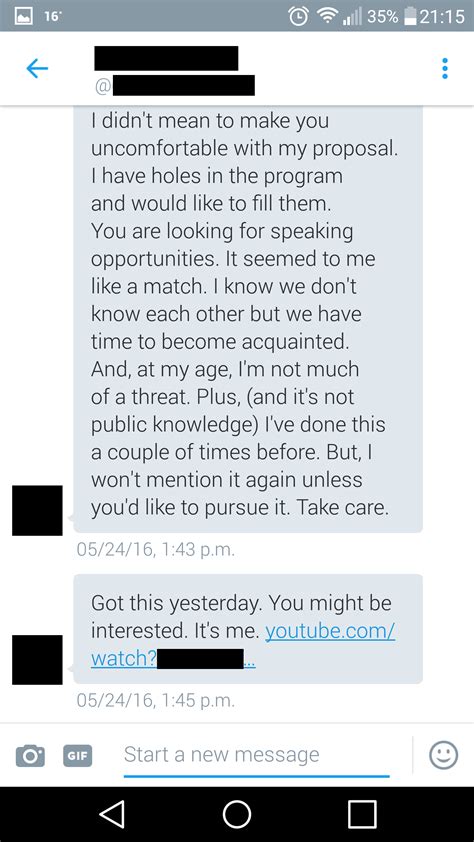
Task: Tap sender avatar beside YouTube message
Action: click(x=37, y=659)
